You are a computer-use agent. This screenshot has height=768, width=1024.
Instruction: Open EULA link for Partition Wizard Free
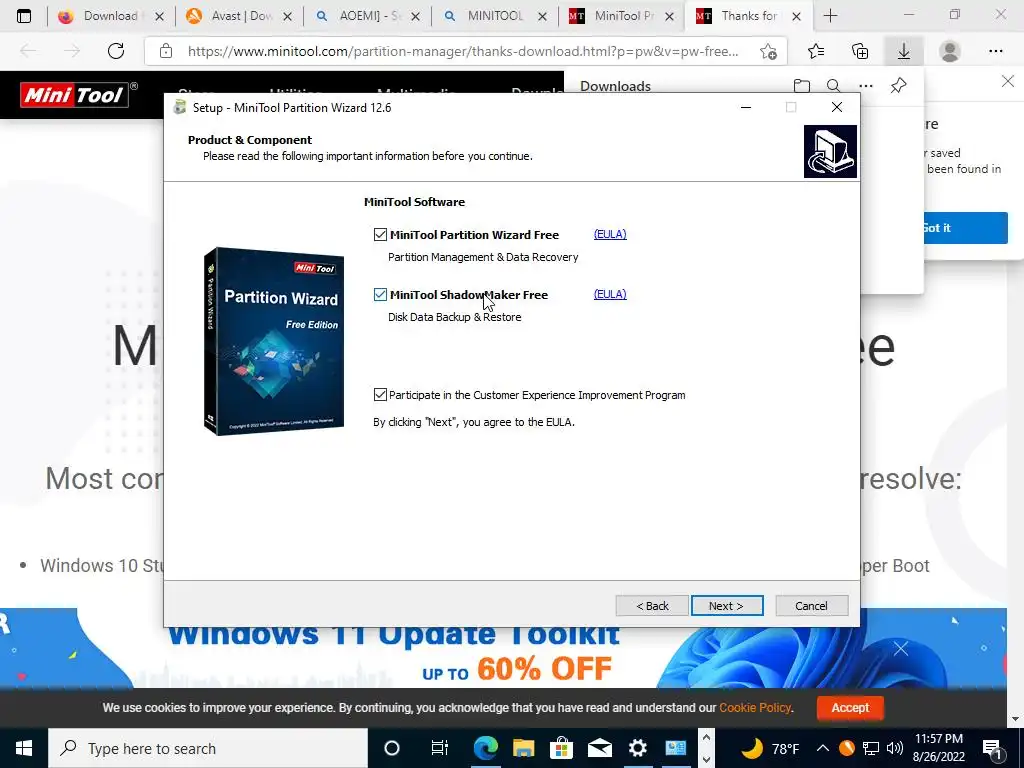610,234
